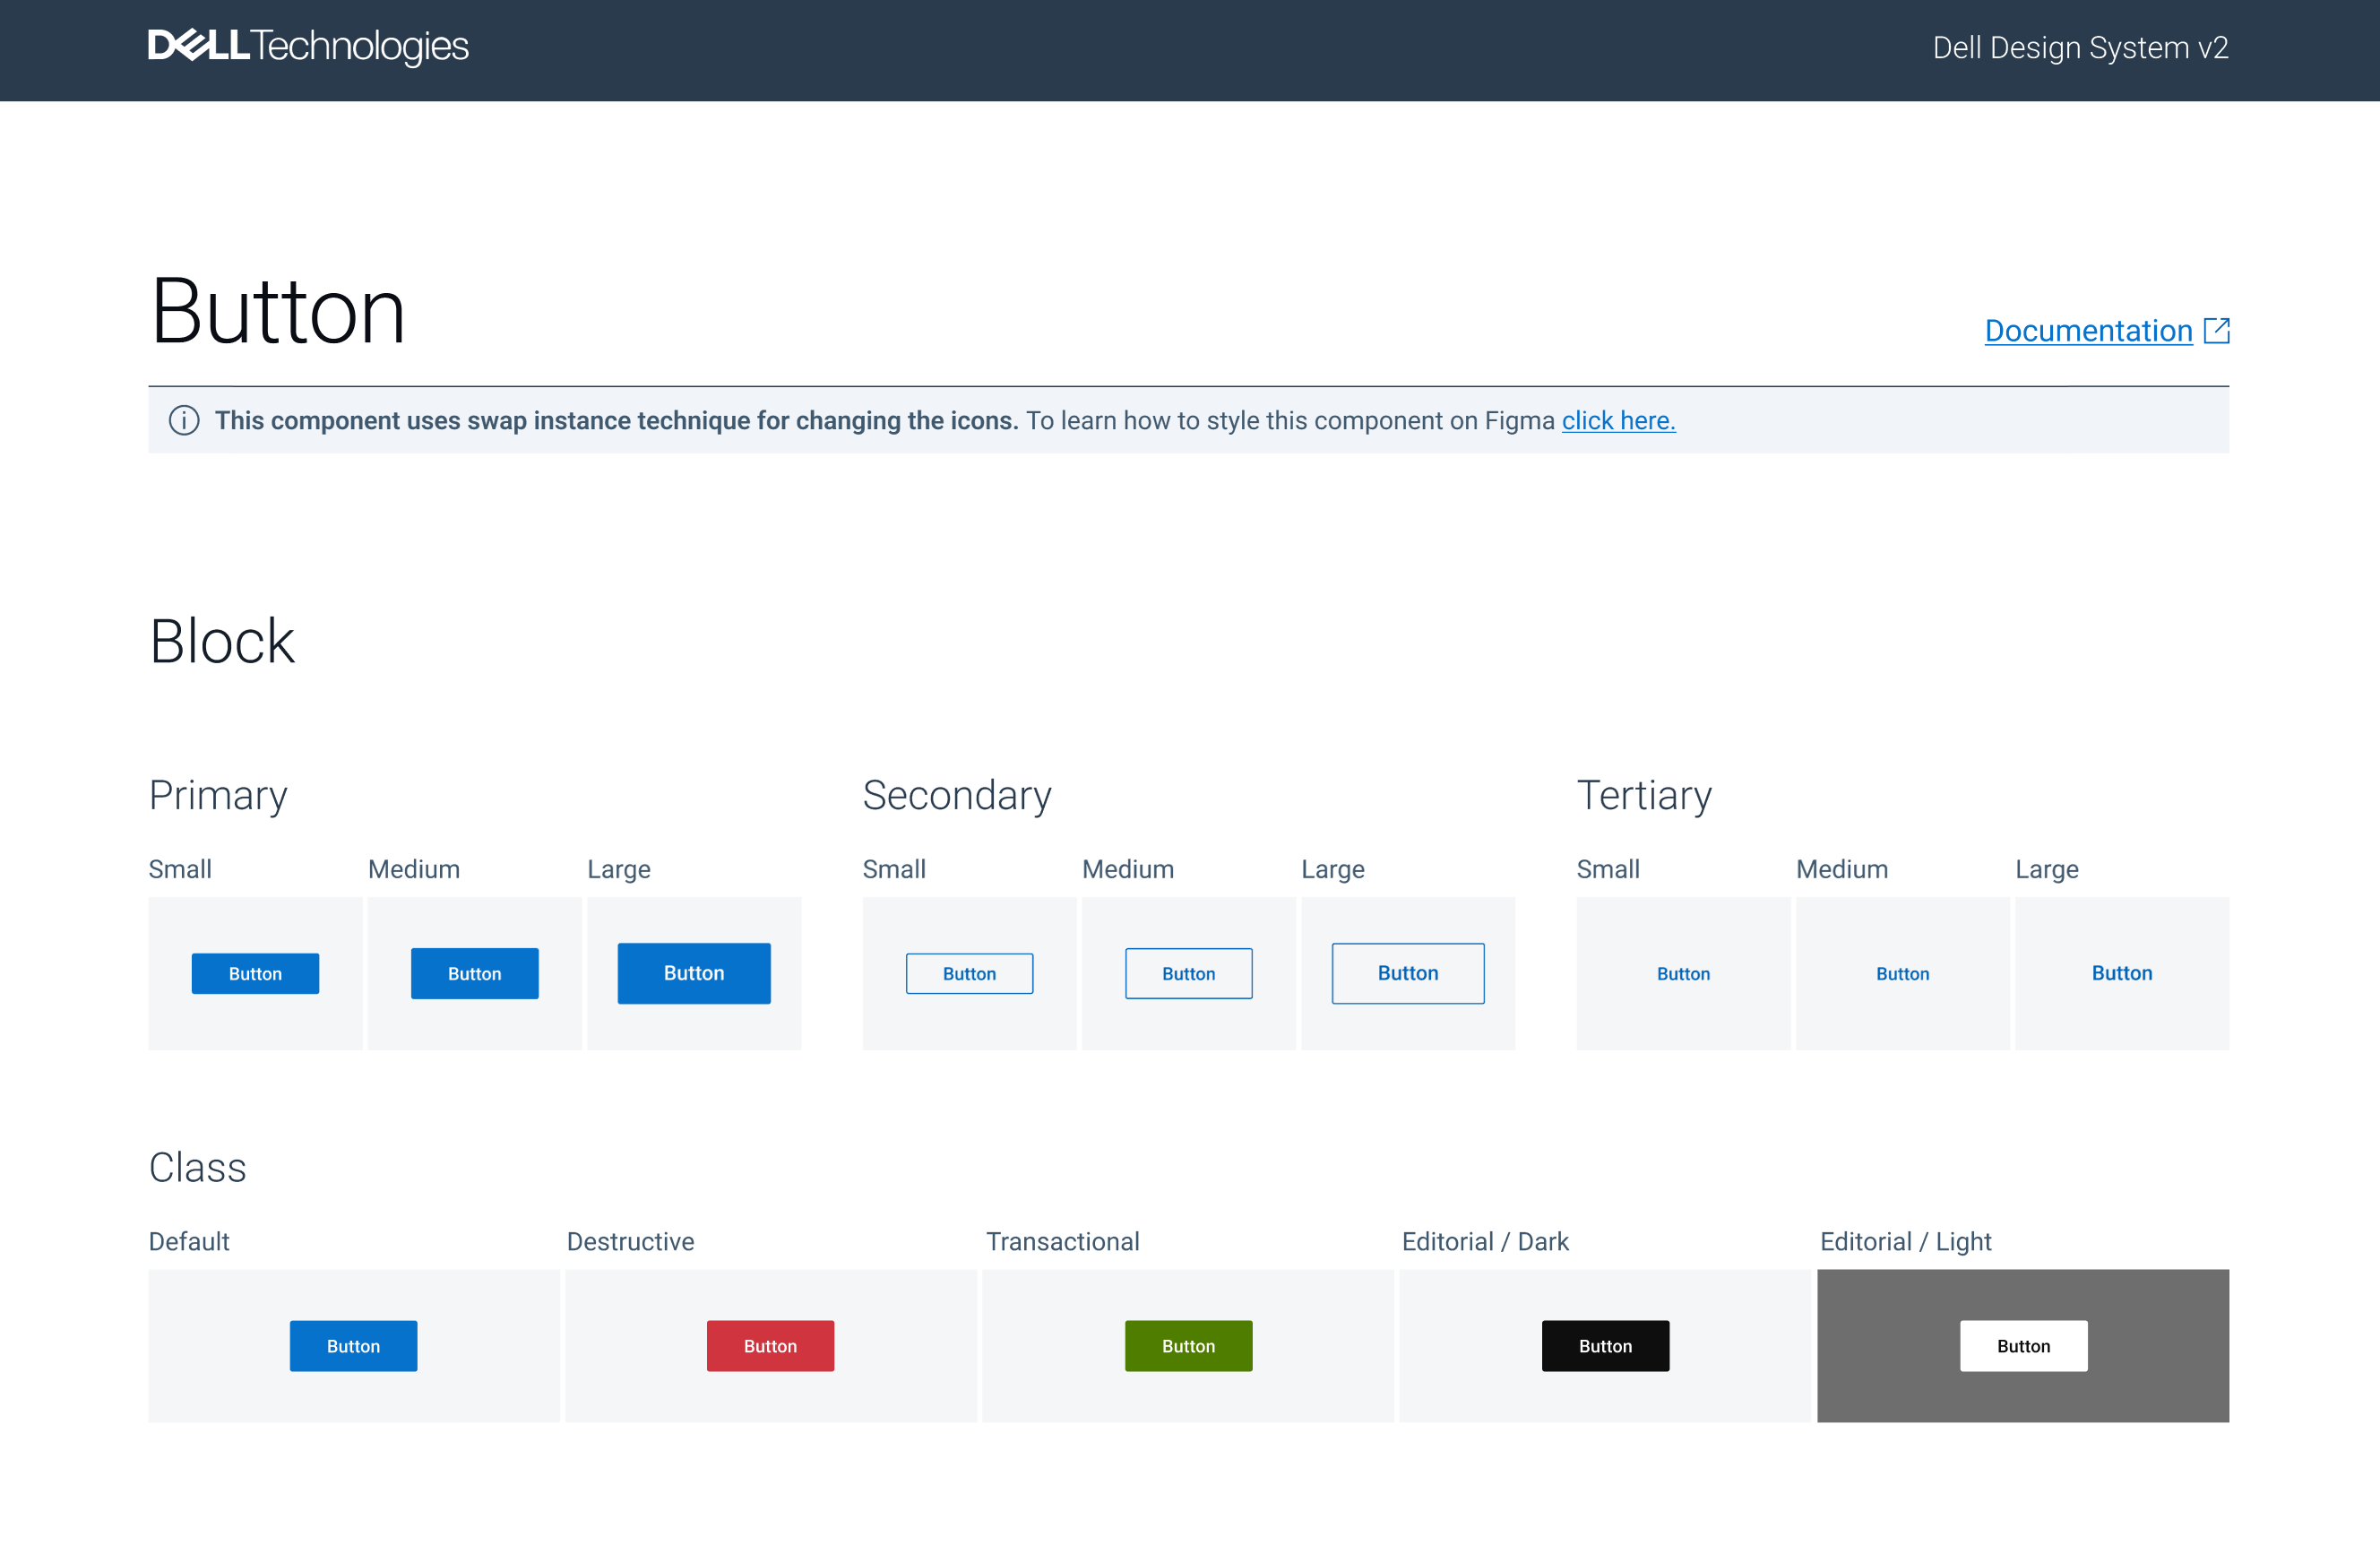Click the small Tertiary text button
The height and width of the screenshot is (1545, 2380).
click(1683, 973)
